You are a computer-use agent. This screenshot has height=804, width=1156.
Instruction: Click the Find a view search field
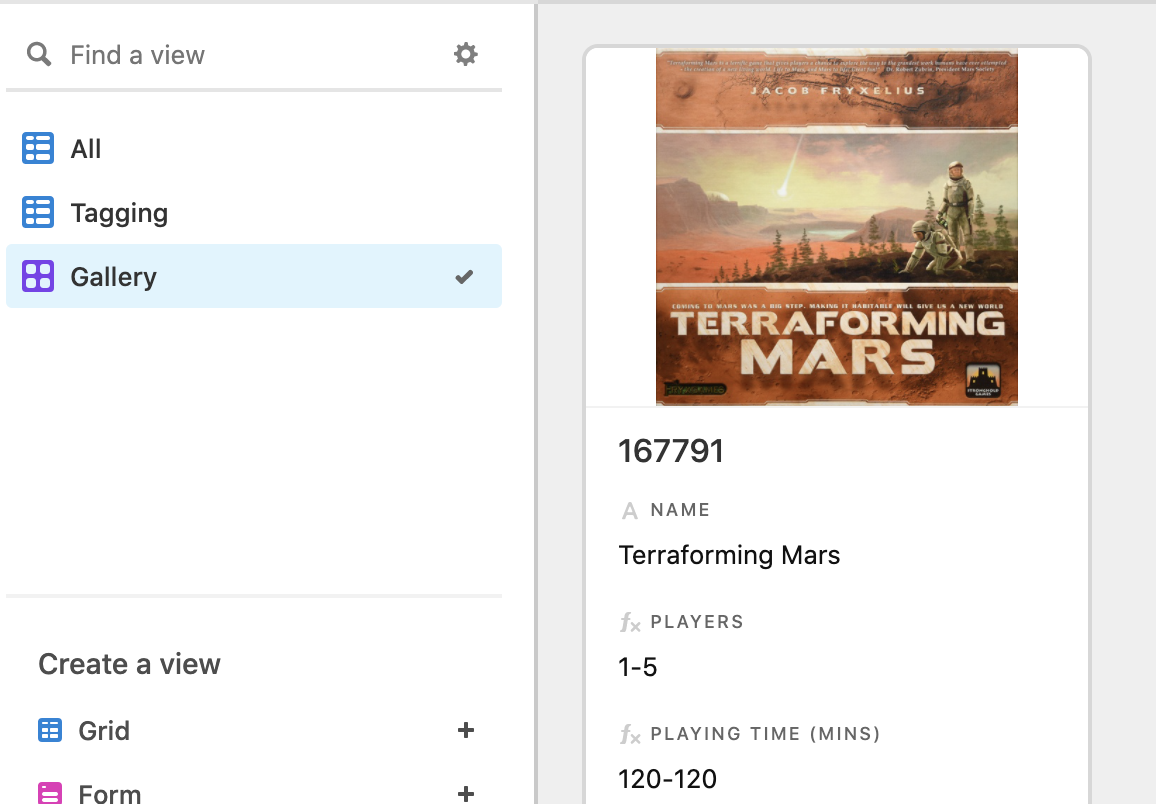tap(250, 54)
